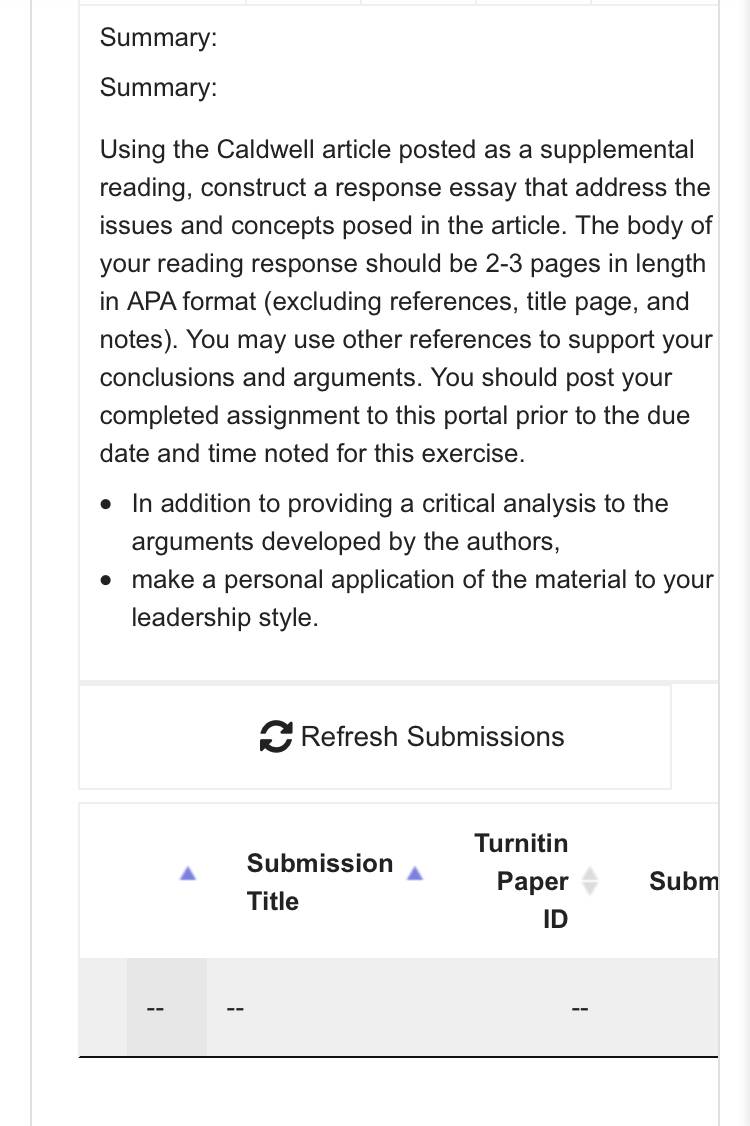Click the first dashed cell in shaded row
Image resolution: width=750 pixels, height=1126 pixels.
(x=155, y=1008)
